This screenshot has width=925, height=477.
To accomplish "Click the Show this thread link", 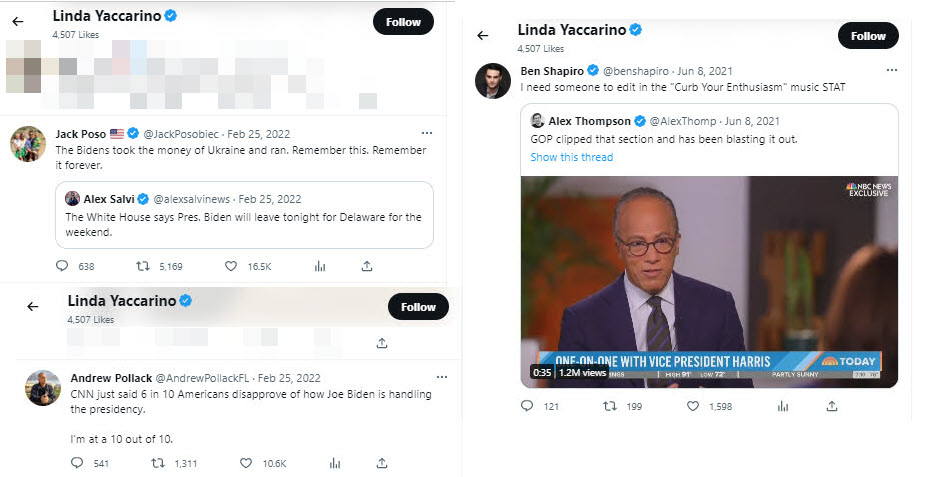I will pos(571,157).
